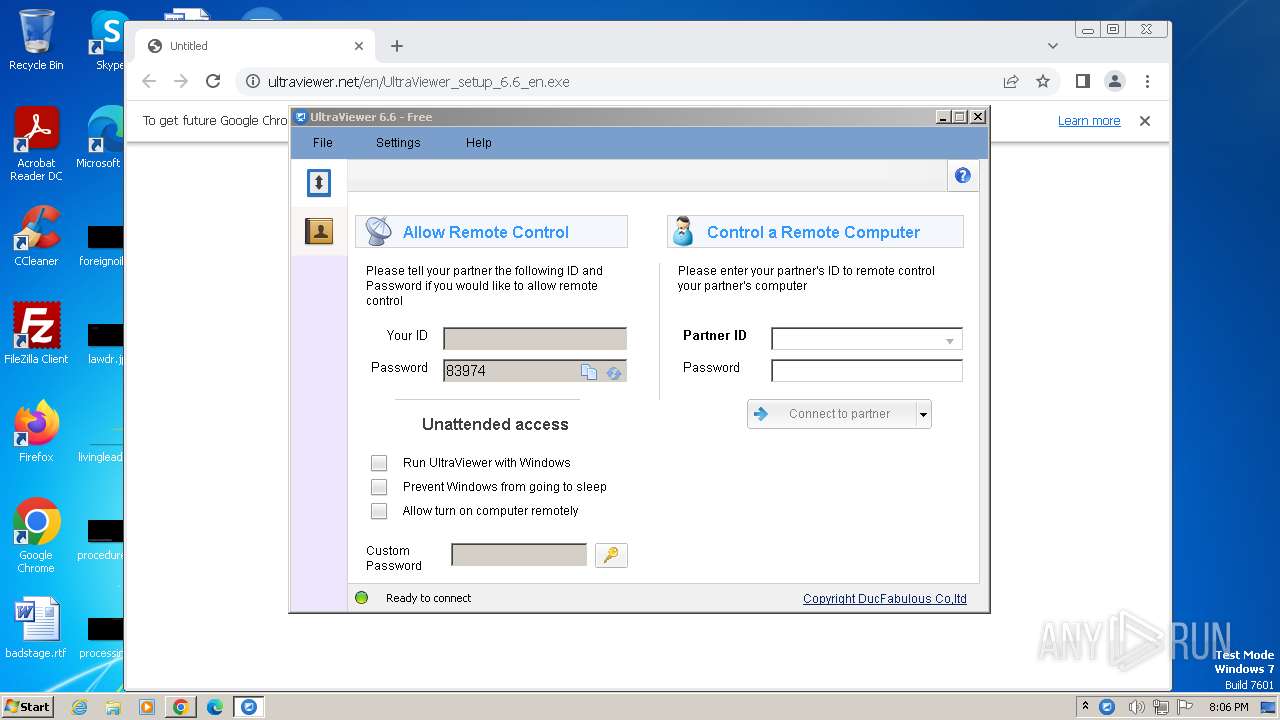
Task: Click UltraViewer icon in taskbar
Action: pyautogui.click(x=248, y=707)
